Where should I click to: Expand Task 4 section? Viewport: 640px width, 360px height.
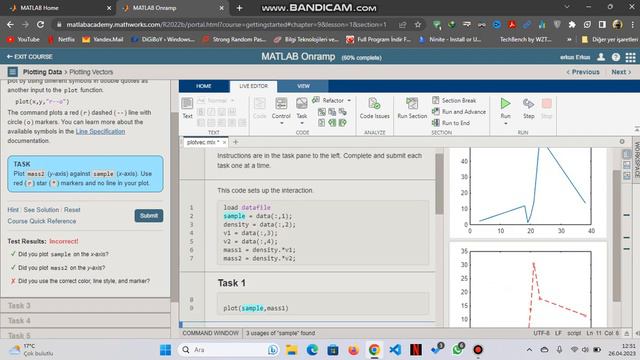(85, 321)
